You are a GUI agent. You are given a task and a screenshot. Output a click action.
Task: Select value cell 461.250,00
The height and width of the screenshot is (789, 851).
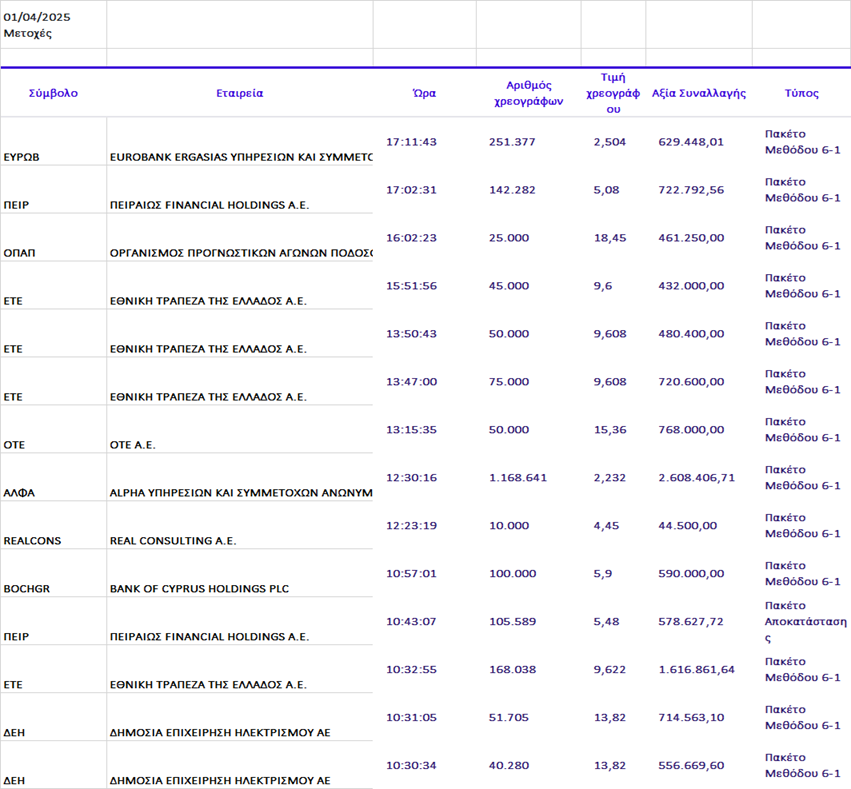tap(690, 238)
